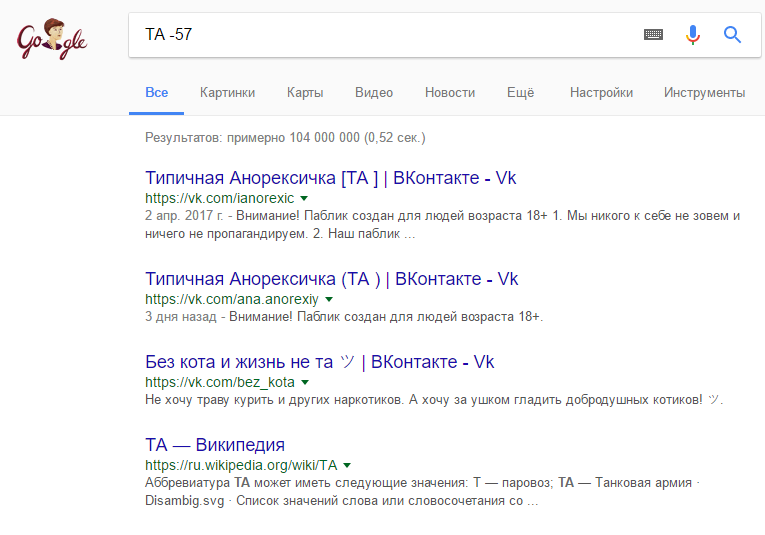
Task: Open Инструменты search tools
Action: tap(704, 93)
